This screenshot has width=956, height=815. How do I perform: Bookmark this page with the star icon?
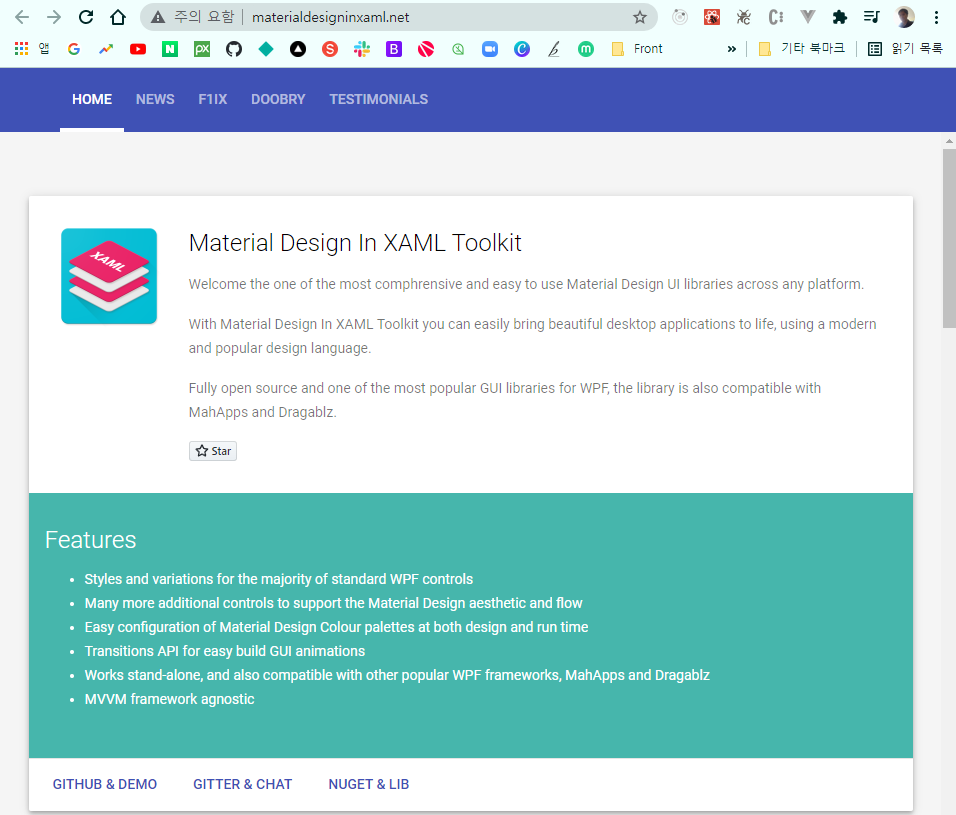(x=640, y=17)
